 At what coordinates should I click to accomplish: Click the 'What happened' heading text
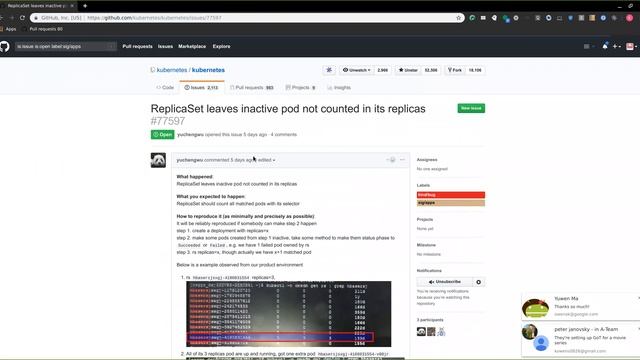[195, 177]
